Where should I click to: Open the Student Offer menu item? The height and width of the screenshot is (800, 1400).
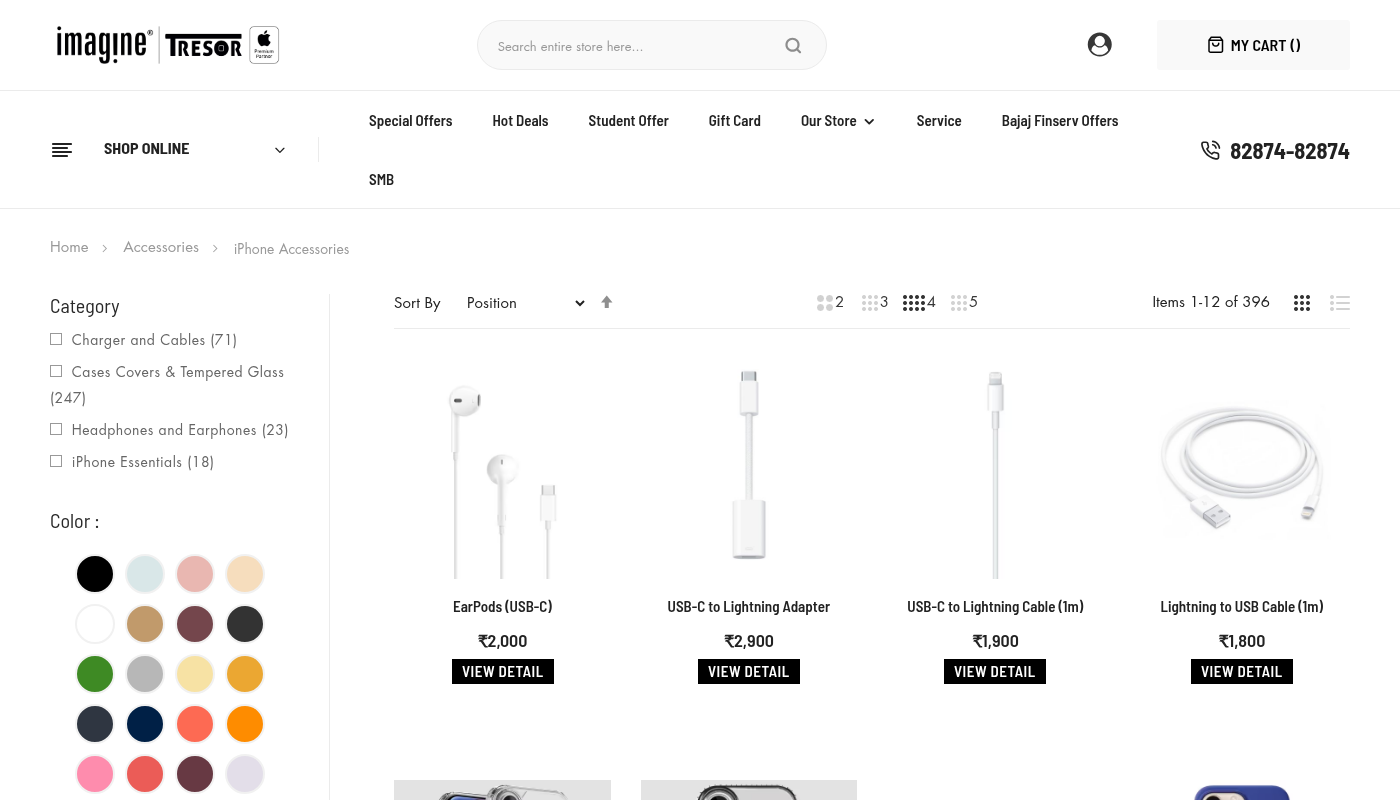click(x=628, y=121)
